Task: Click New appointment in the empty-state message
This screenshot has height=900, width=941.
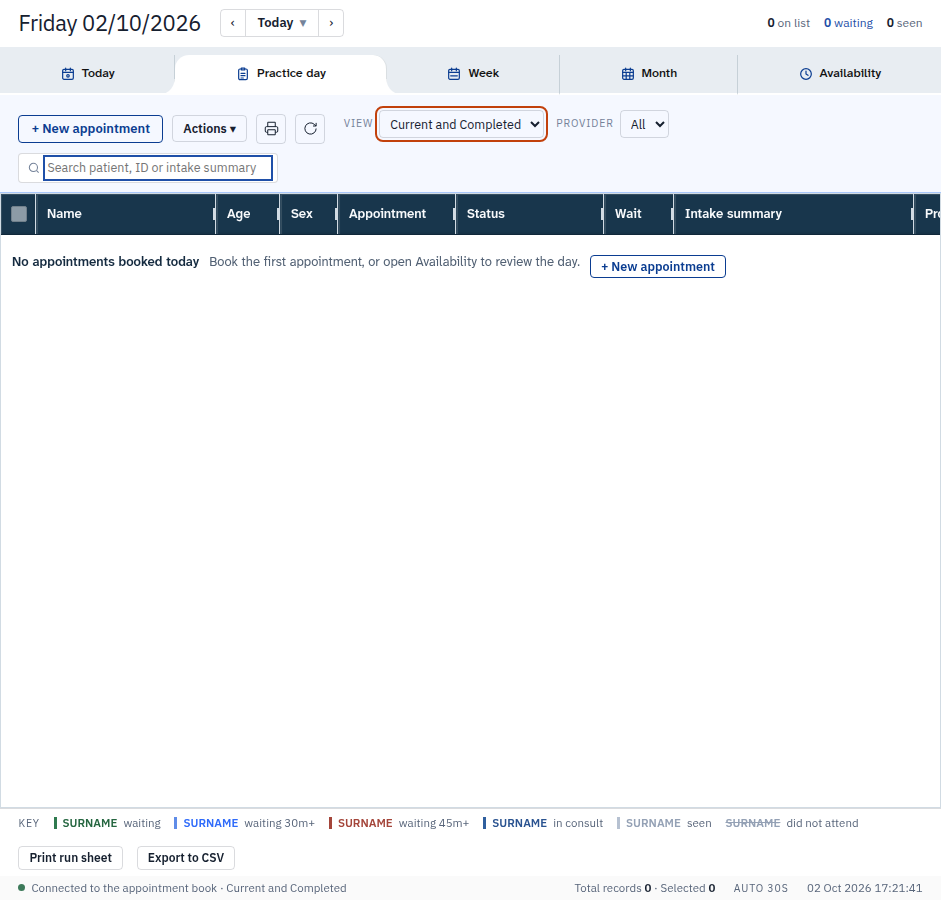Action: point(658,266)
